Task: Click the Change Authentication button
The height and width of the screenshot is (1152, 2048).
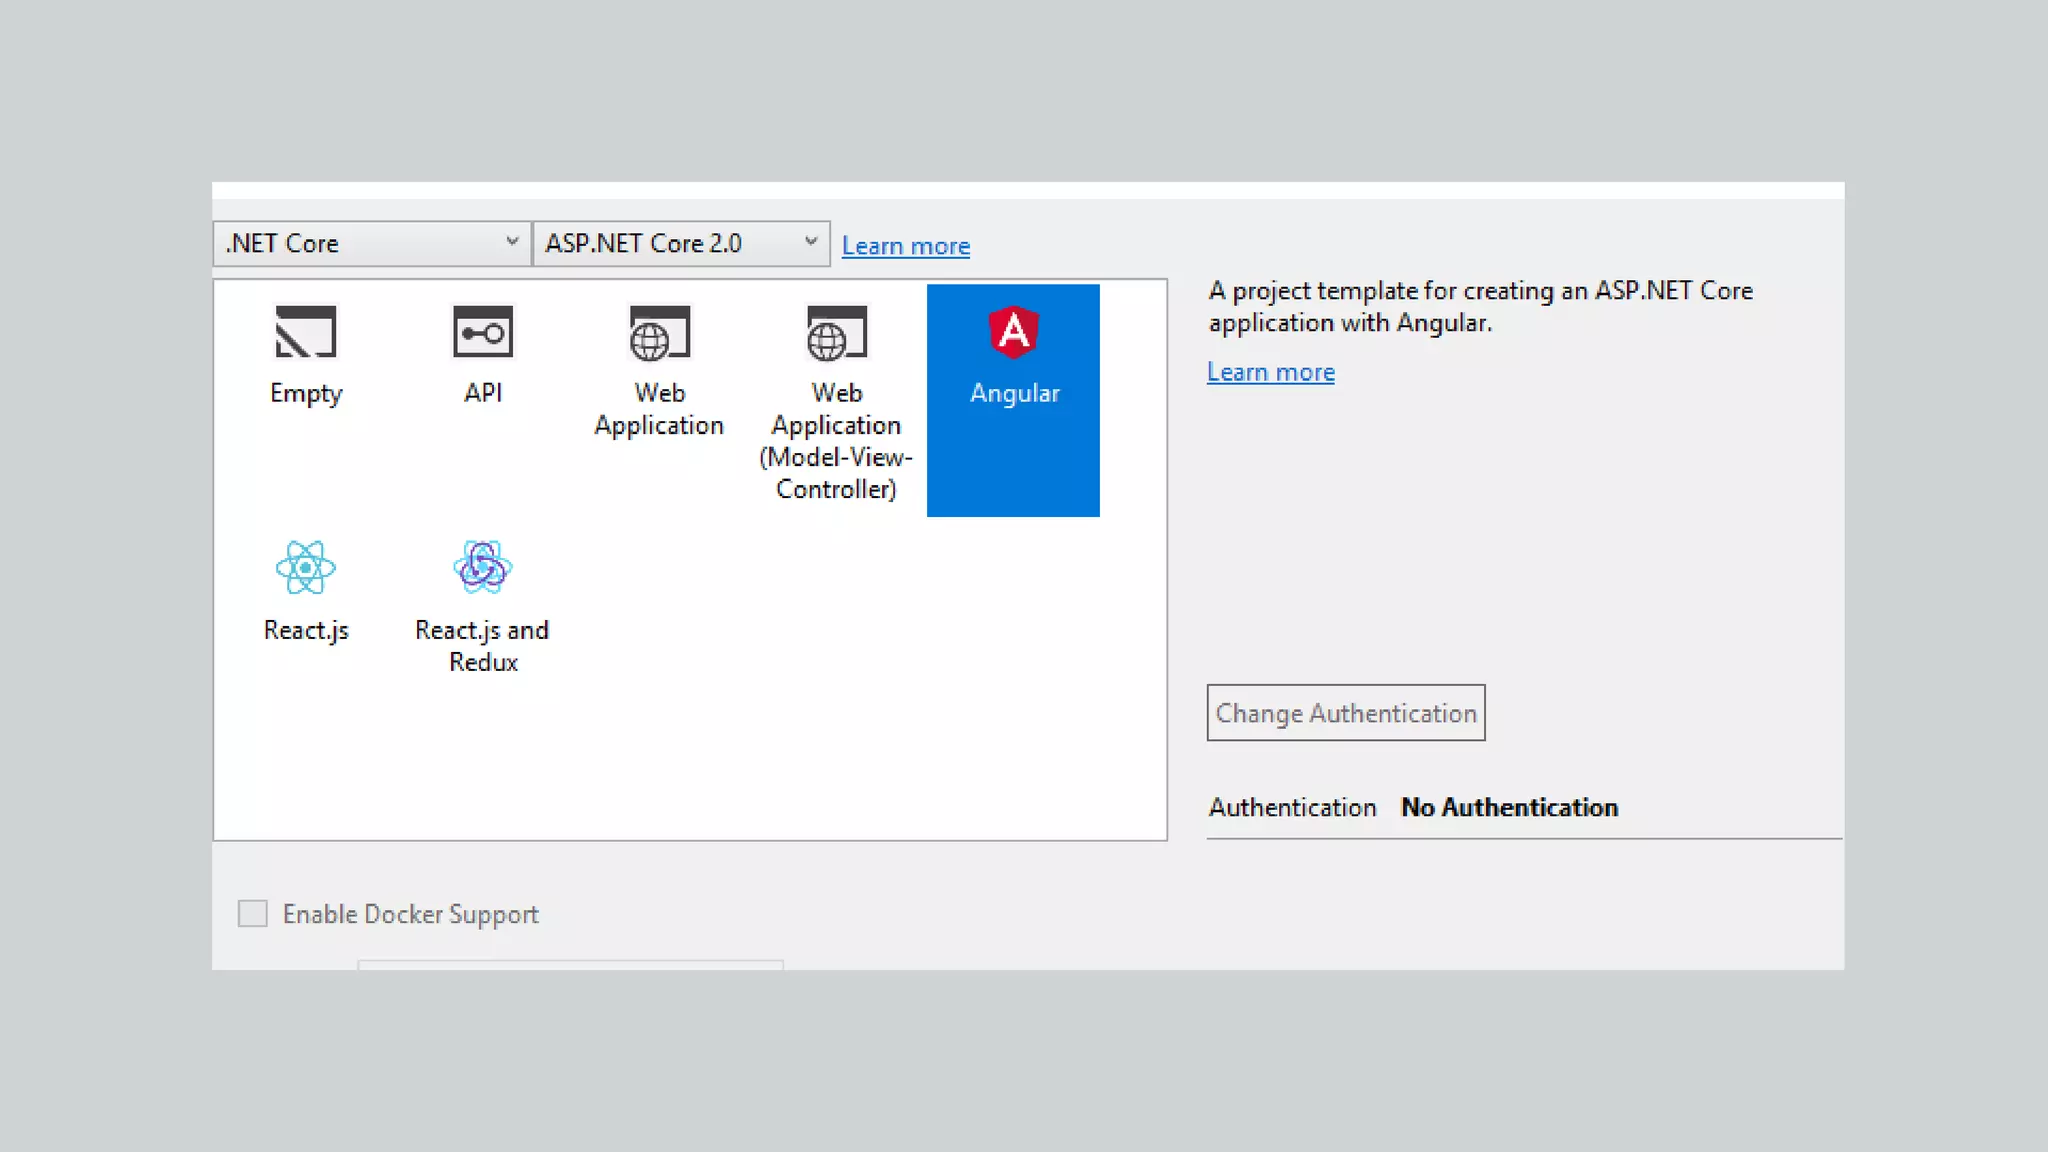Action: coord(1346,712)
